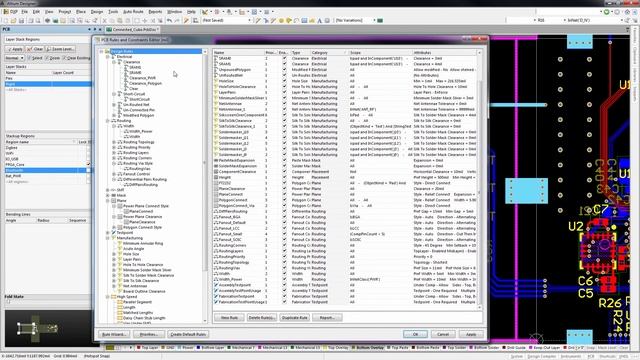The width and height of the screenshot is (640, 360).
Task: Click the Design Rules folder icon in tree
Action: 107,51
